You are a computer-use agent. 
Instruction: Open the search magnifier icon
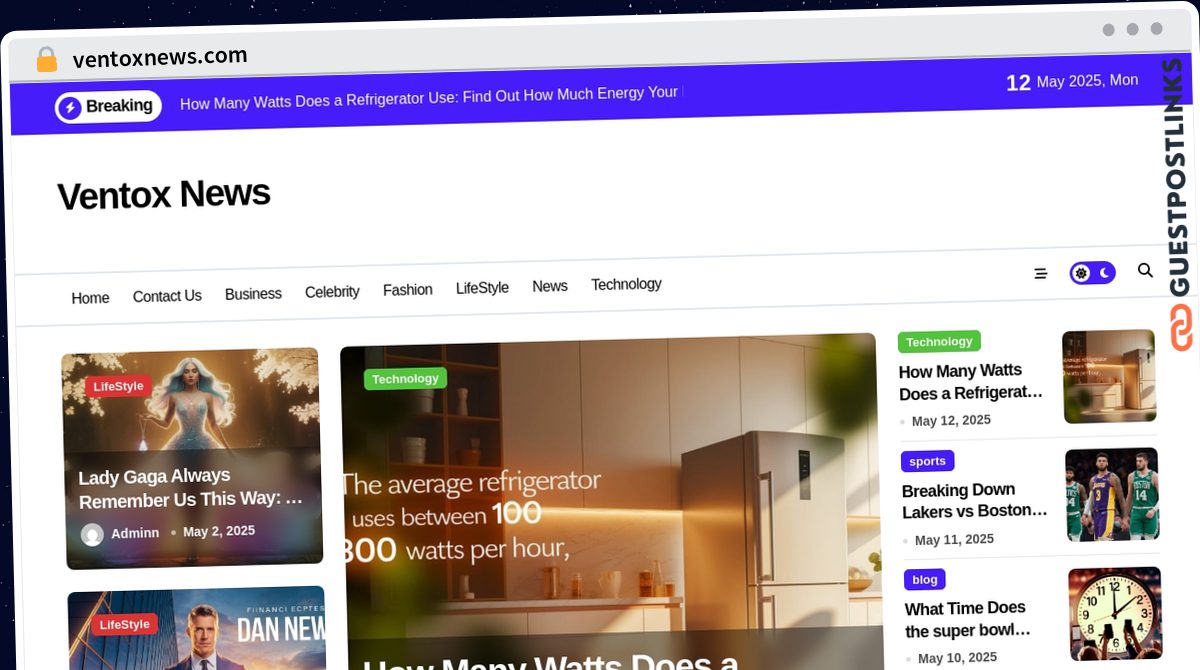point(1145,270)
